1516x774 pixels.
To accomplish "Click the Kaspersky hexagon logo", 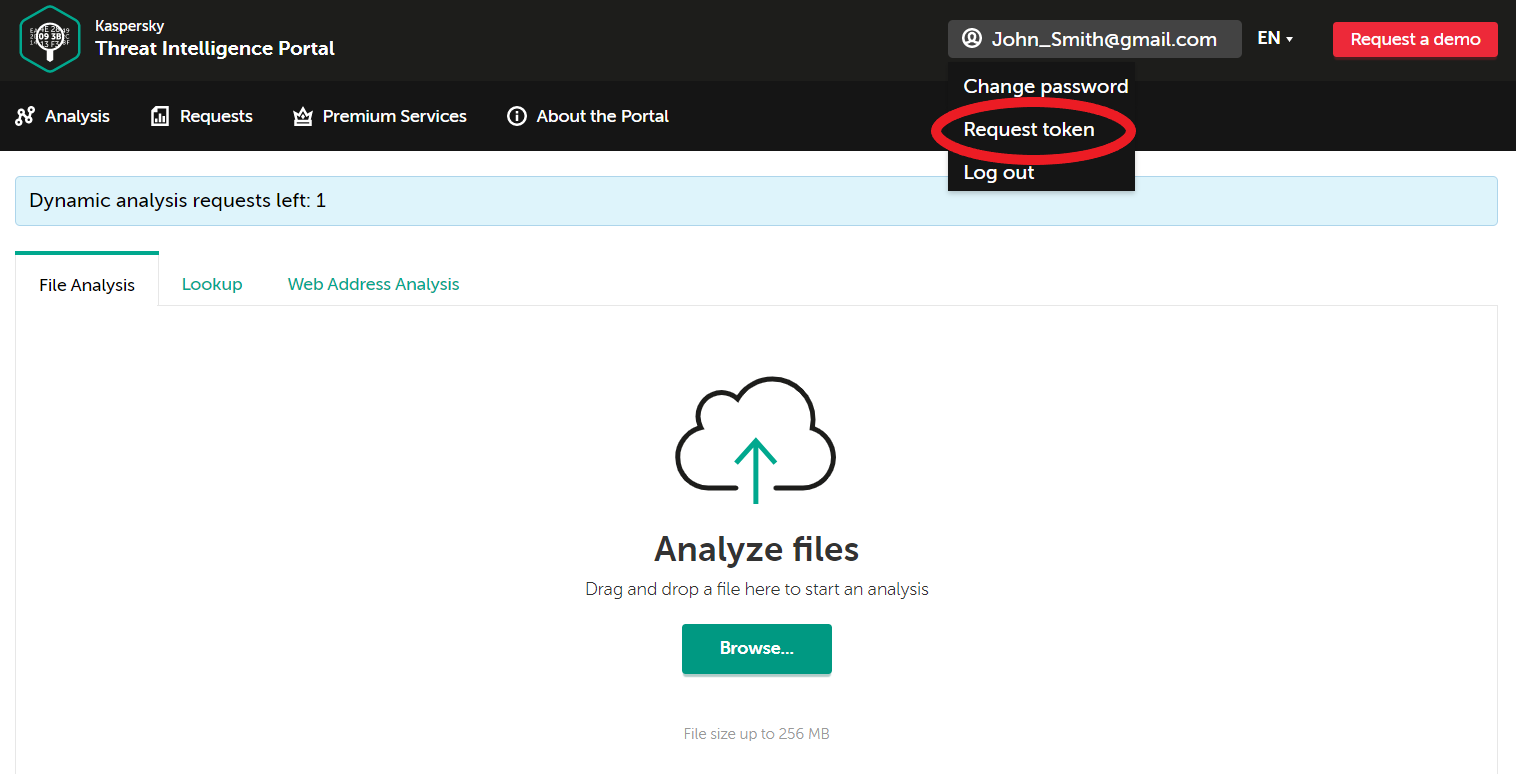I will pos(50,39).
